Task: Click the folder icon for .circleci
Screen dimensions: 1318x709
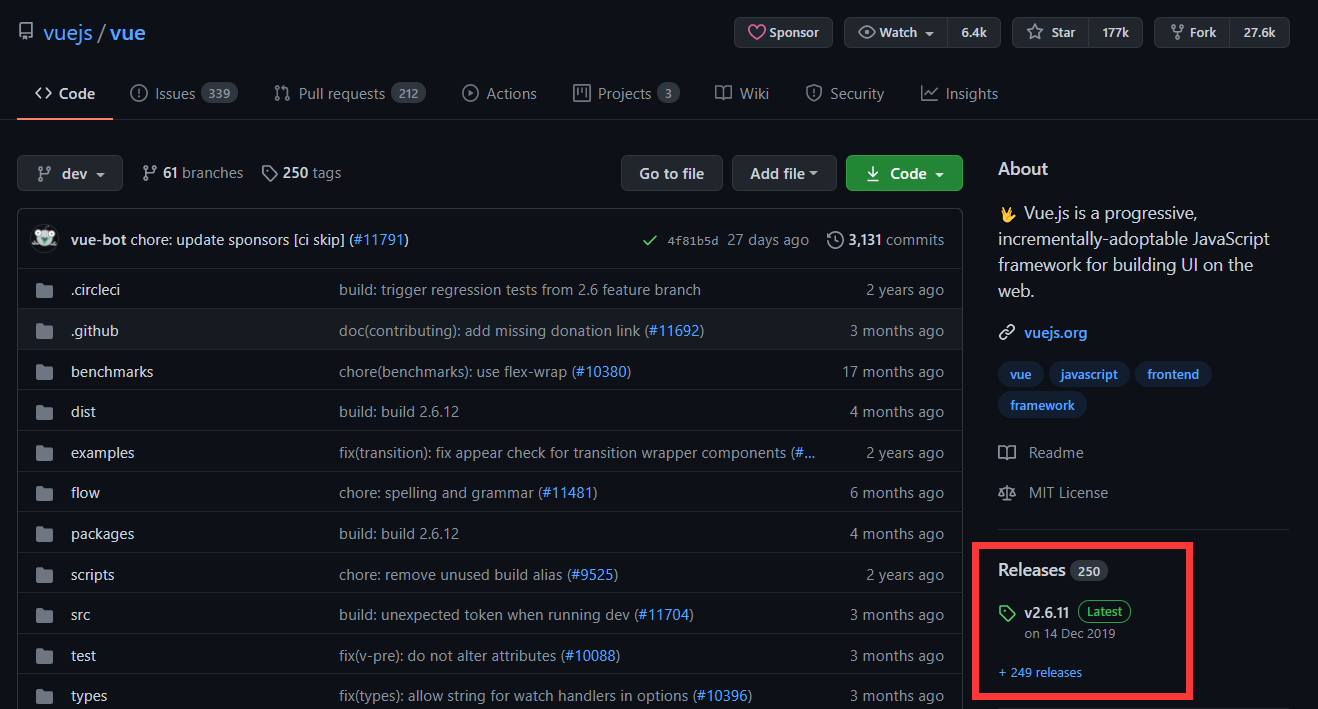Action: point(44,290)
